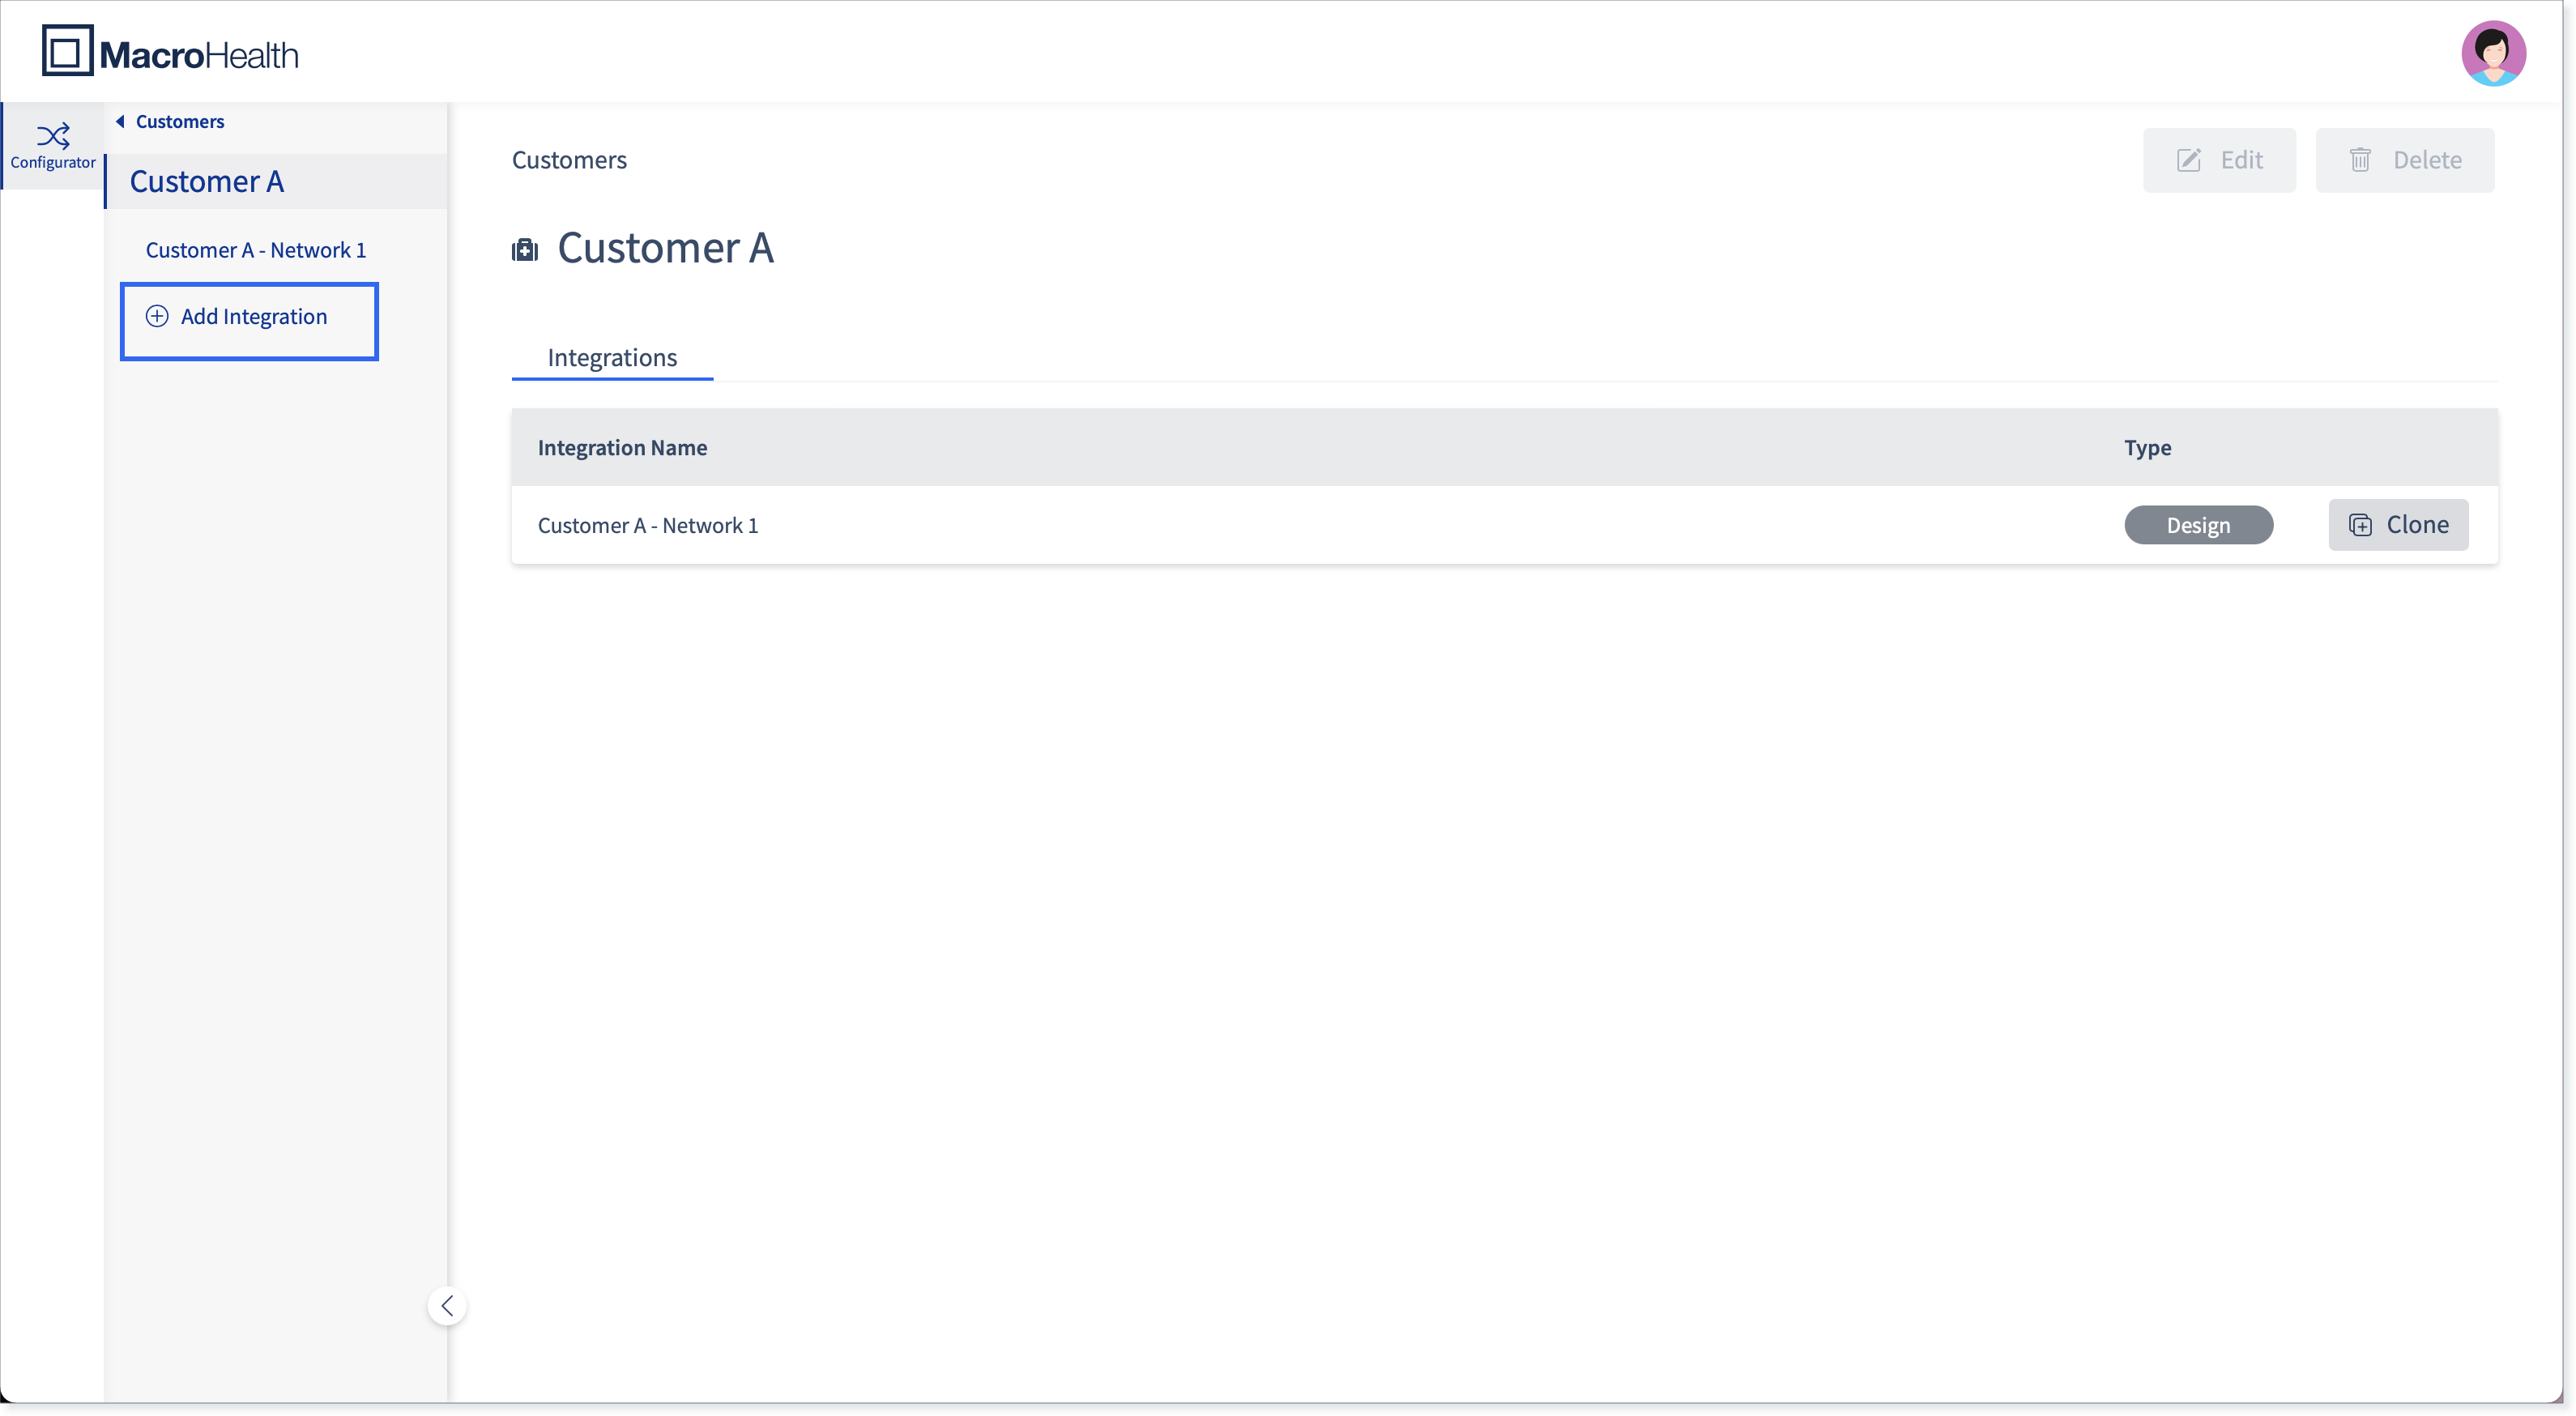Click the Integration Name column header
The height and width of the screenshot is (1416, 2576).
point(622,447)
